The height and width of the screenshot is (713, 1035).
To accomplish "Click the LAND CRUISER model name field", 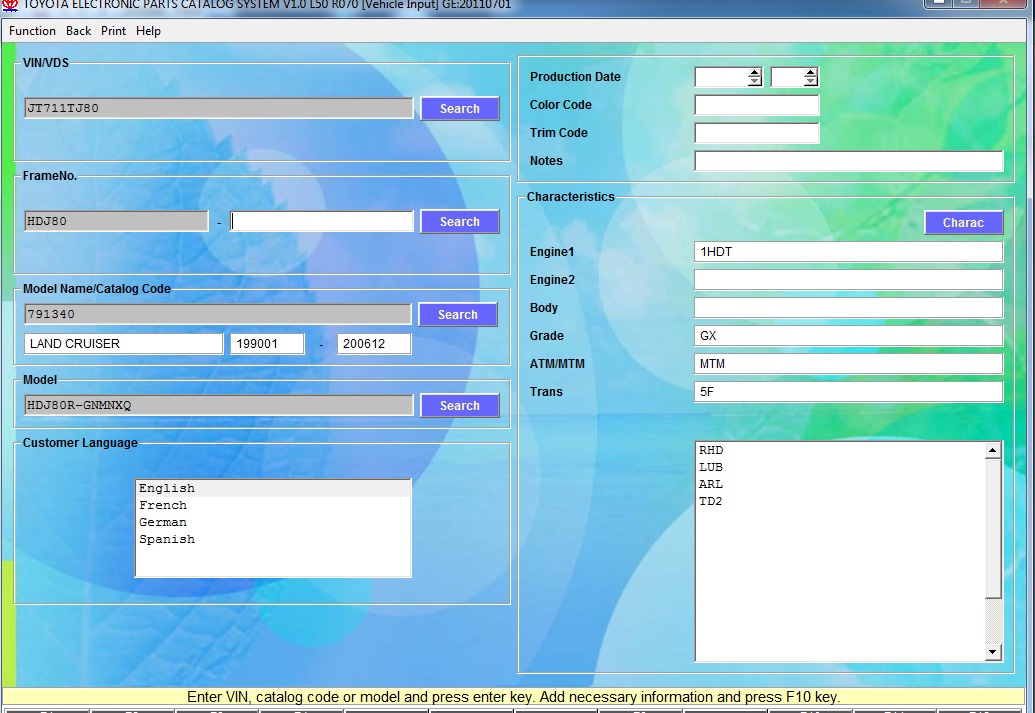I will click(x=123, y=344).
